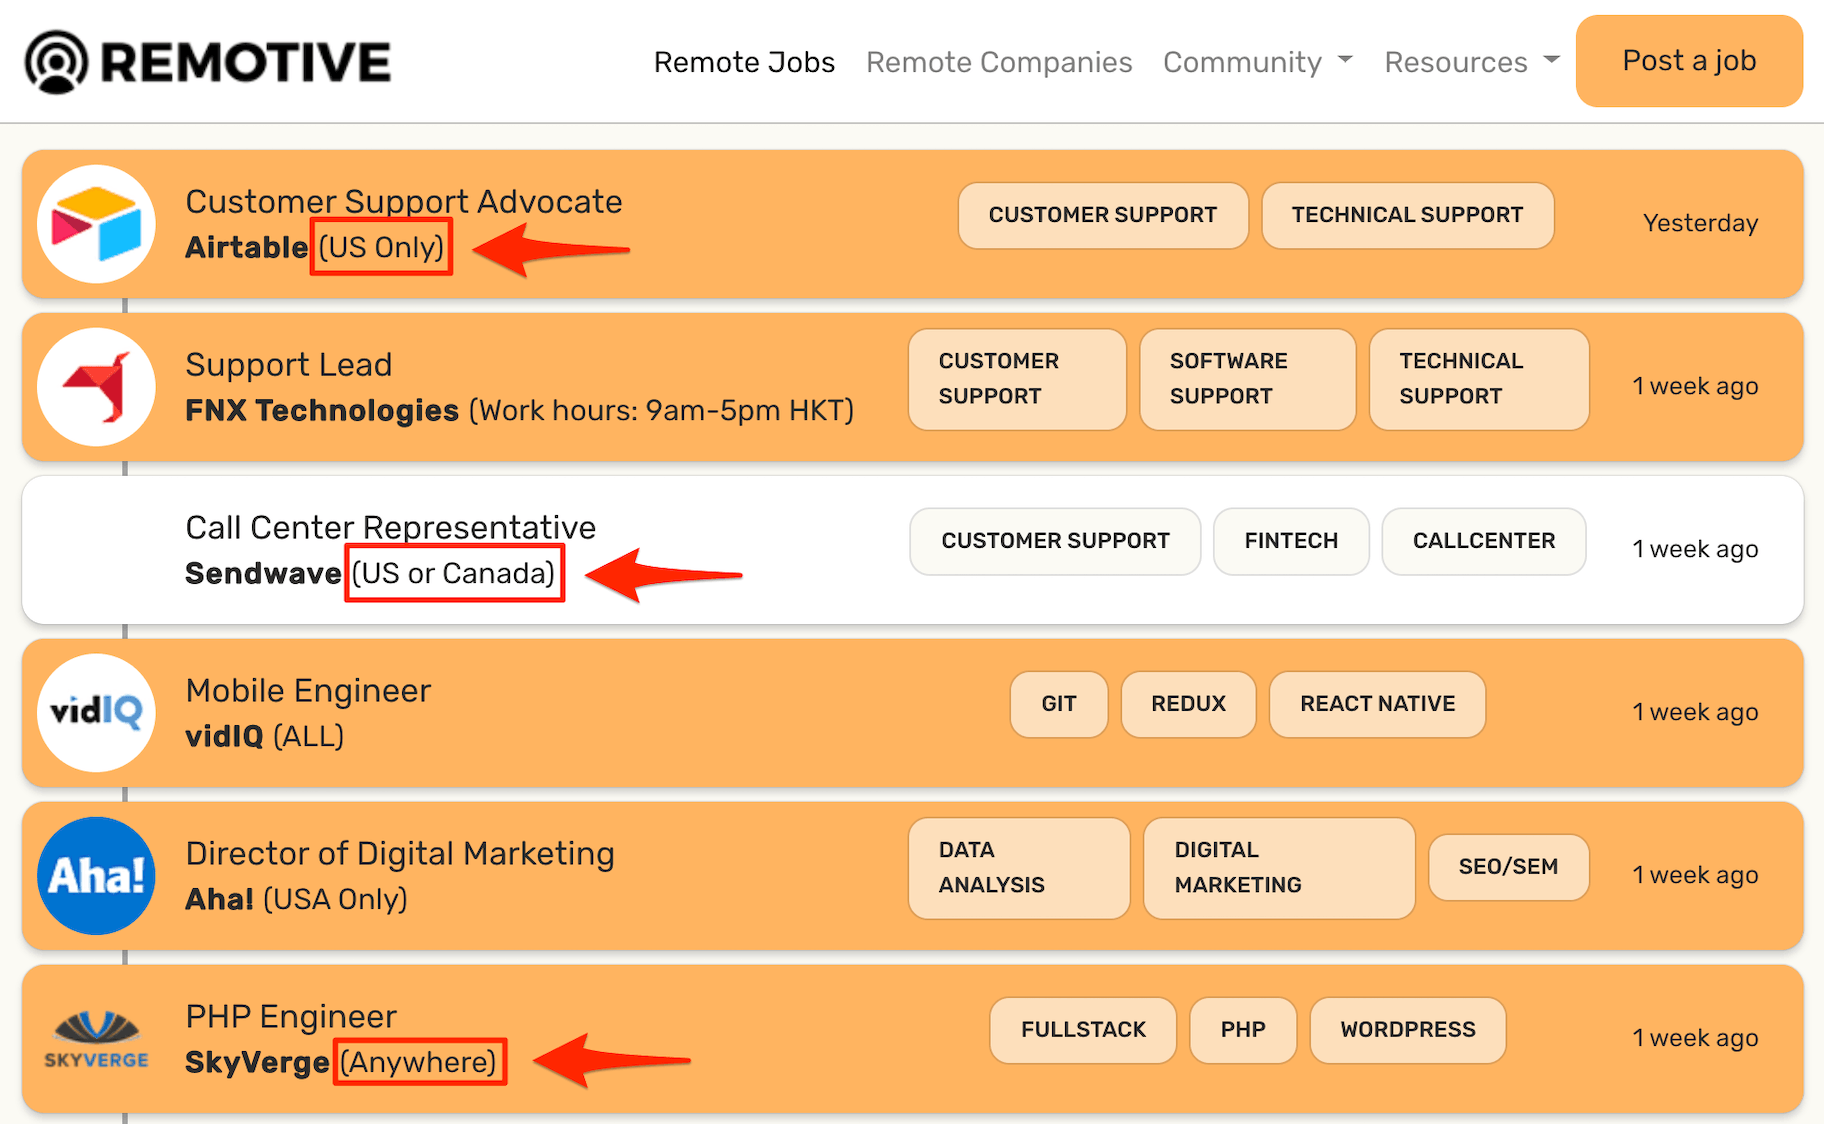1824x1124 pixels.
Task: Open the Customer Support Advocate listing
Action: click(x=404, y=202)
